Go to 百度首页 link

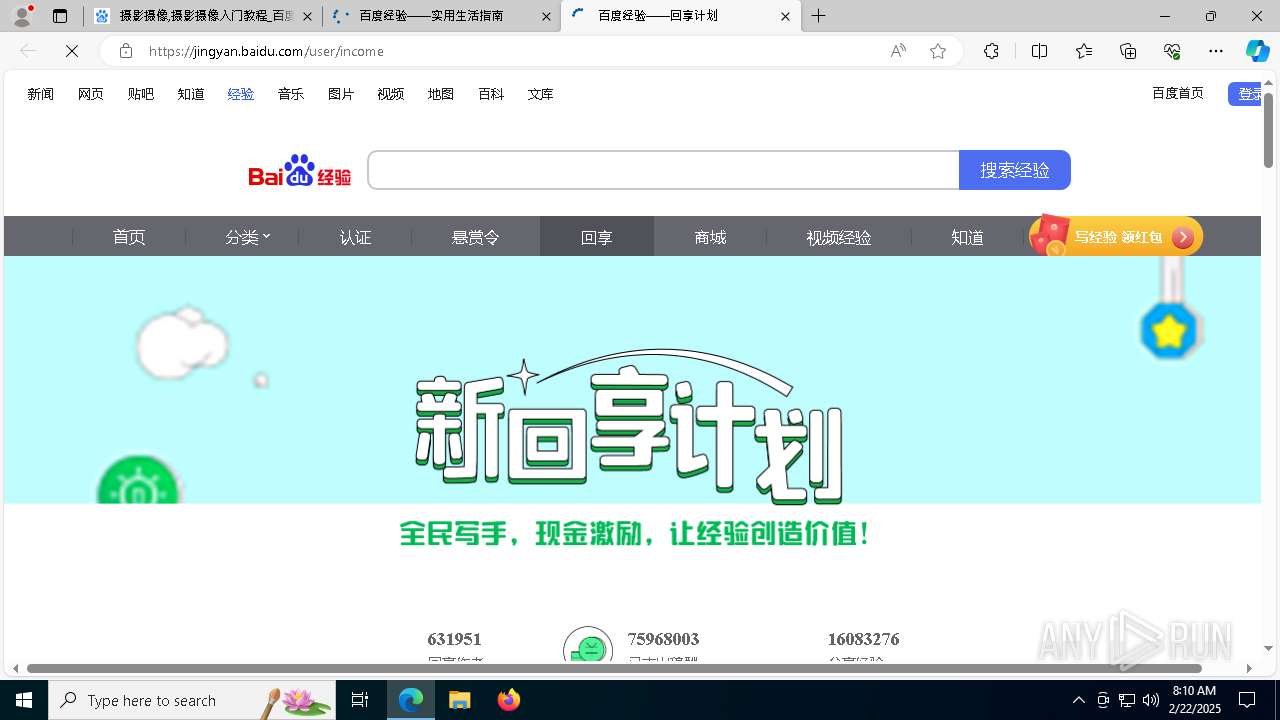point(1178,93)
